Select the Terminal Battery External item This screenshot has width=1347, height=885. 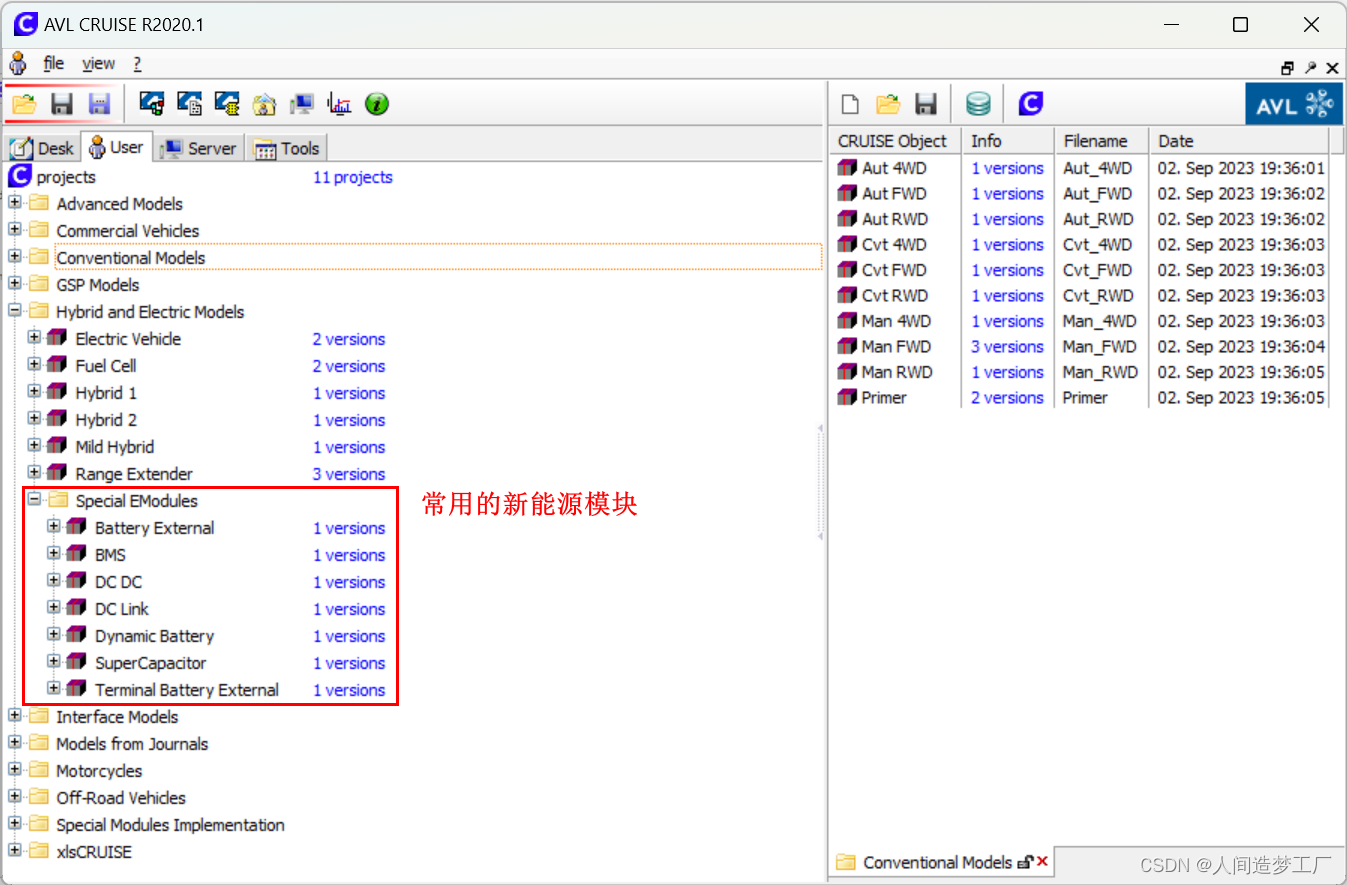click(187, 690)
